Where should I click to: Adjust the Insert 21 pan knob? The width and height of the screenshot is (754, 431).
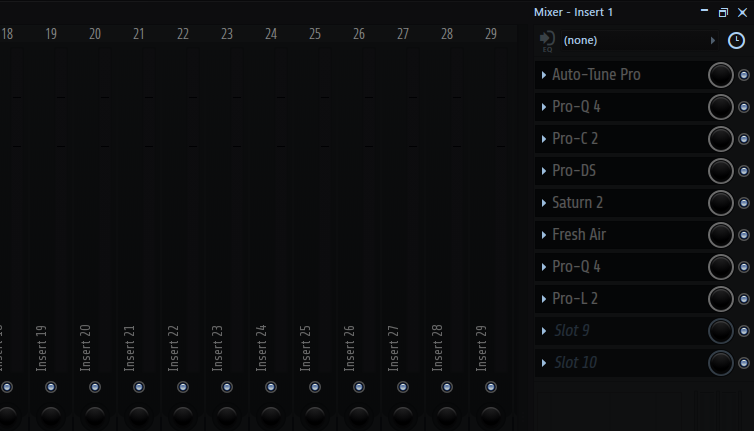(139, 417)
